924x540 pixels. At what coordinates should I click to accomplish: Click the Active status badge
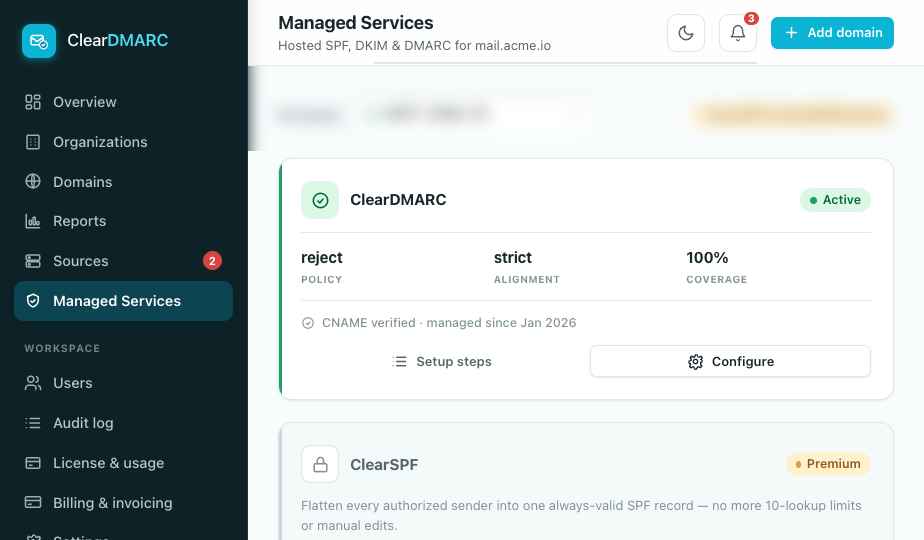point(835,200)
